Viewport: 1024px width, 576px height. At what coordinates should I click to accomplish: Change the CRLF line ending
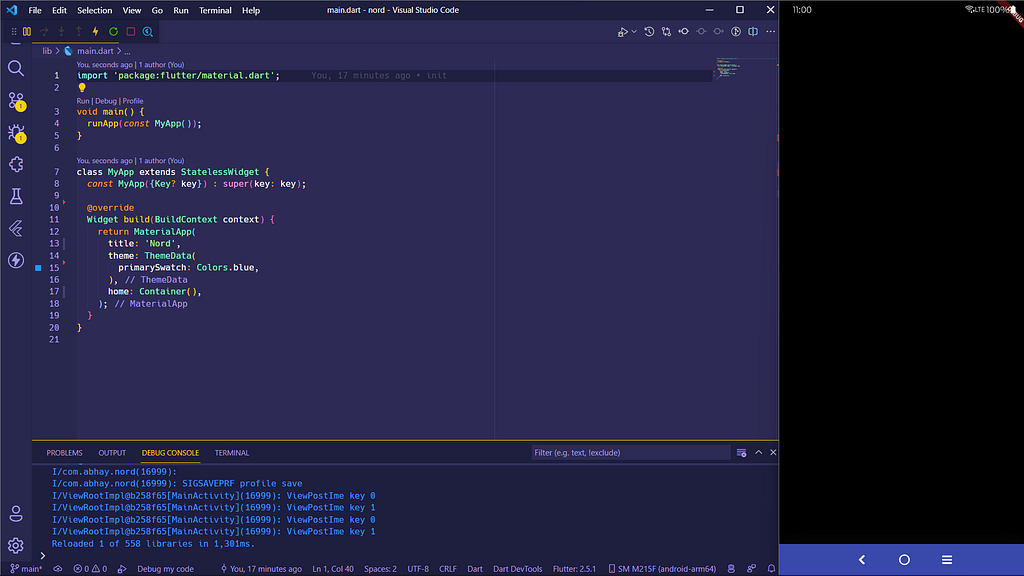pyautogui.click(x=448, y=569)
